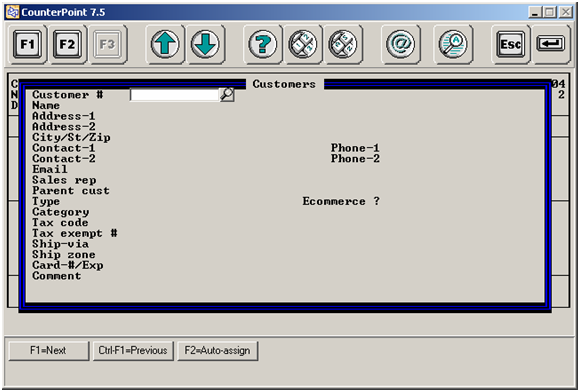Click the Category label
580x390 pixels.
(60, 212)
